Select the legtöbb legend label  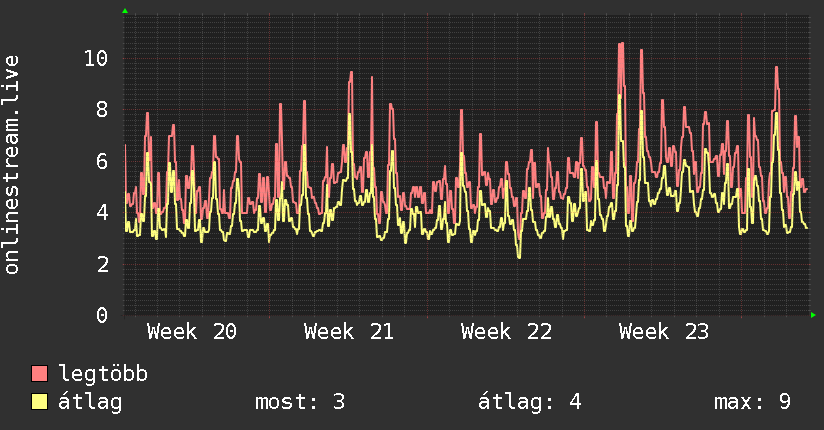[x=103, y=374]
